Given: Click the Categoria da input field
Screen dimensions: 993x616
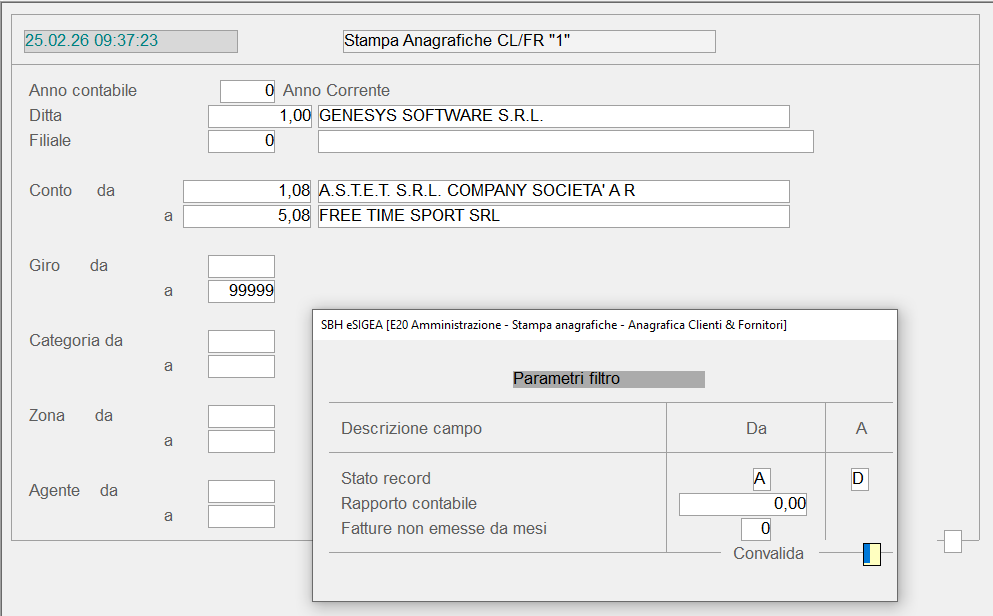Looking at the screenshot, I should point(241,341).
